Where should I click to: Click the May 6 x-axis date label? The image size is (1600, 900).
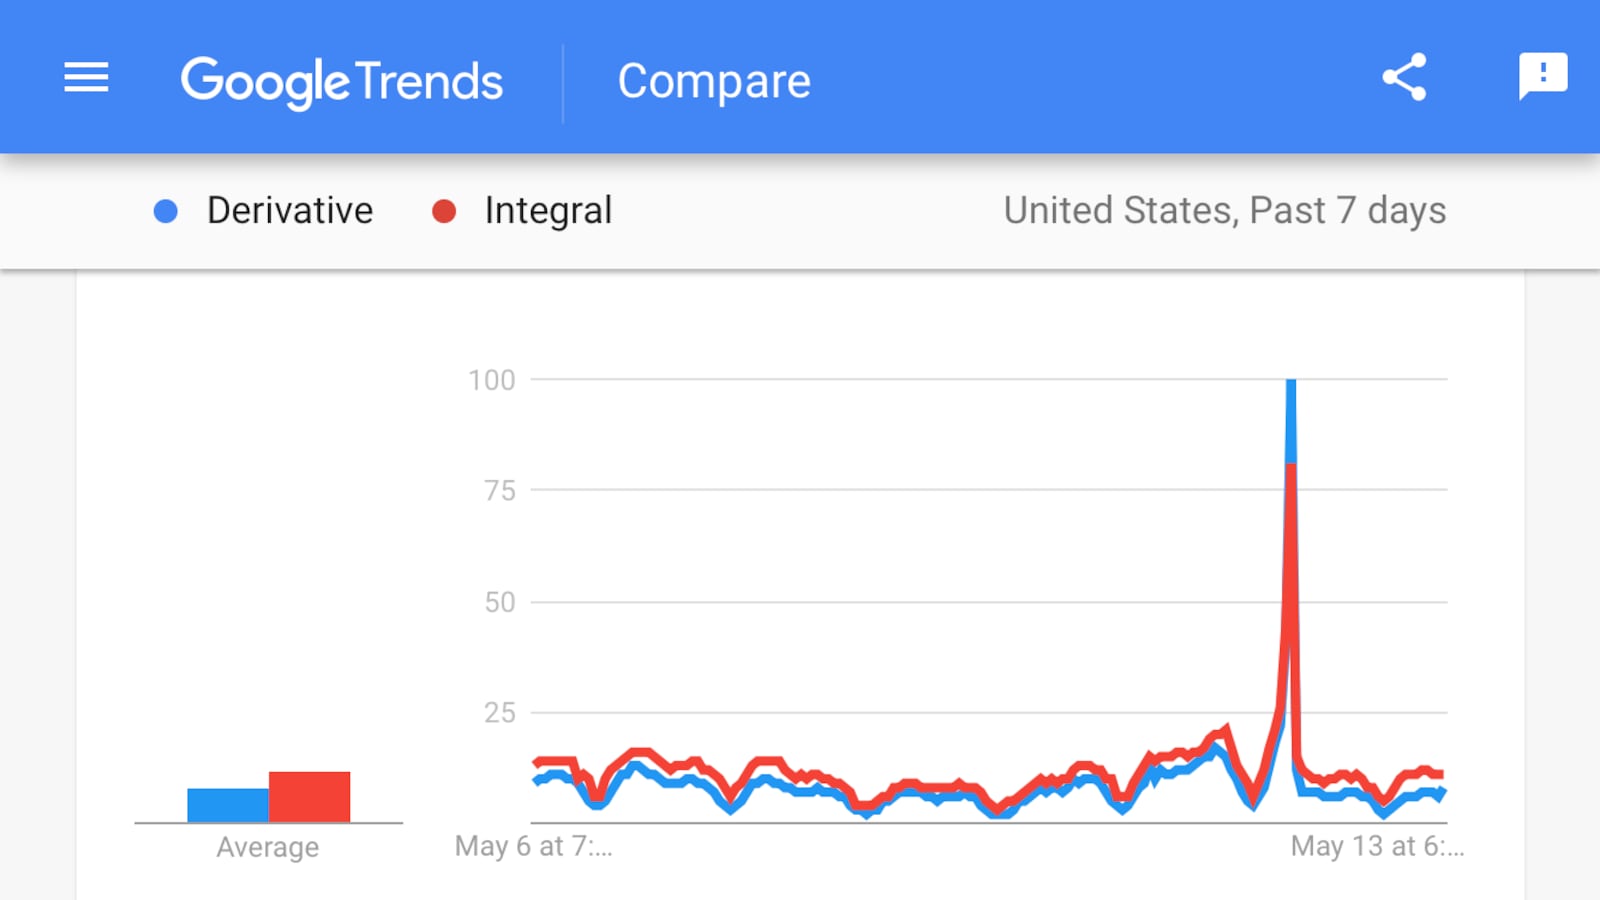pos(533,846)
